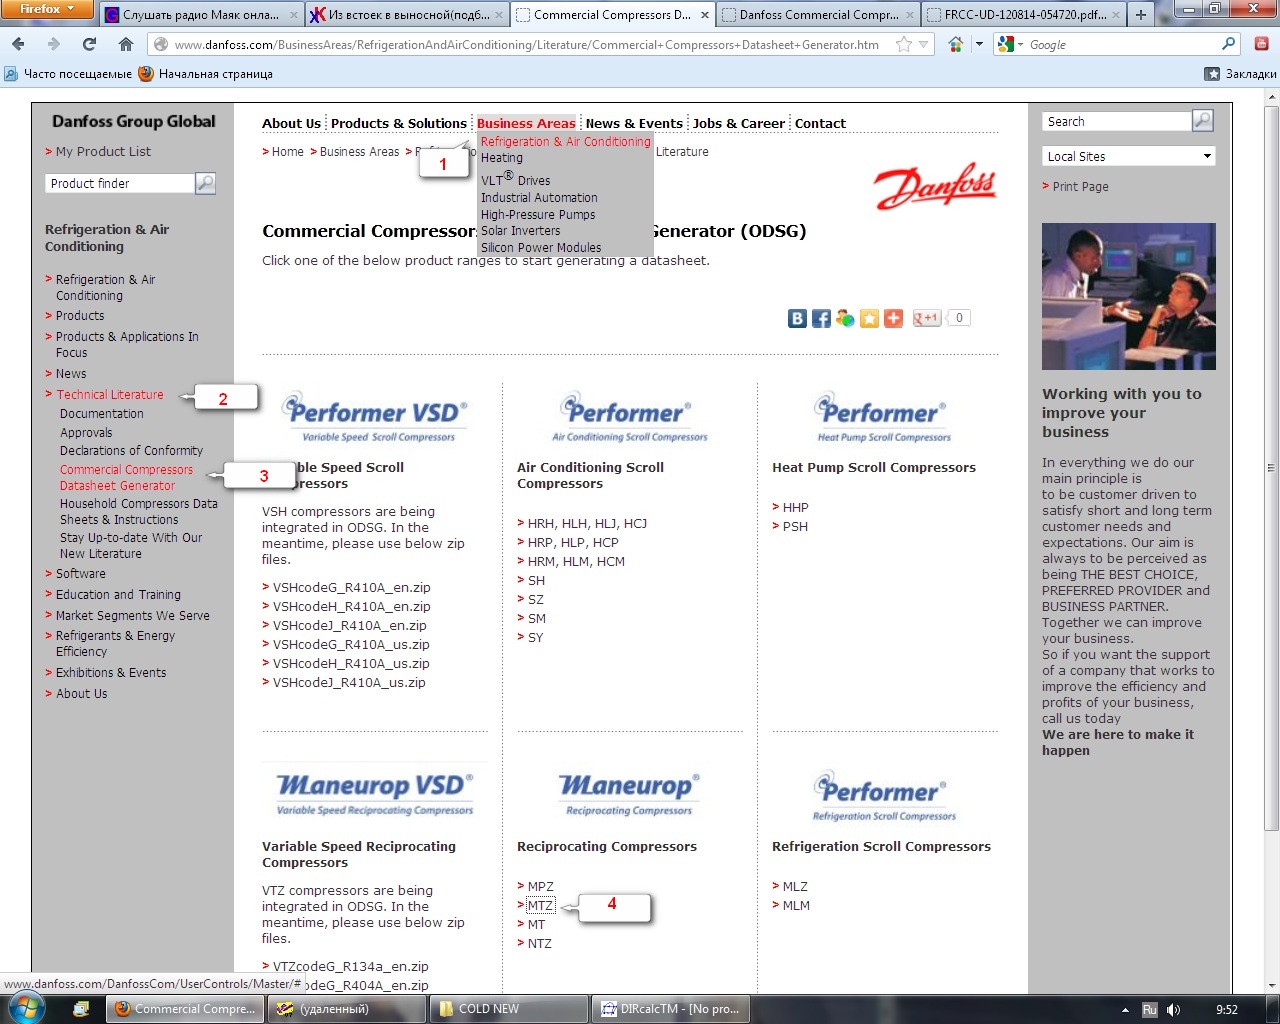1280x1024 pixels.
Task: Open new browser tab with plus icon
Action: tap(1140, 14)
